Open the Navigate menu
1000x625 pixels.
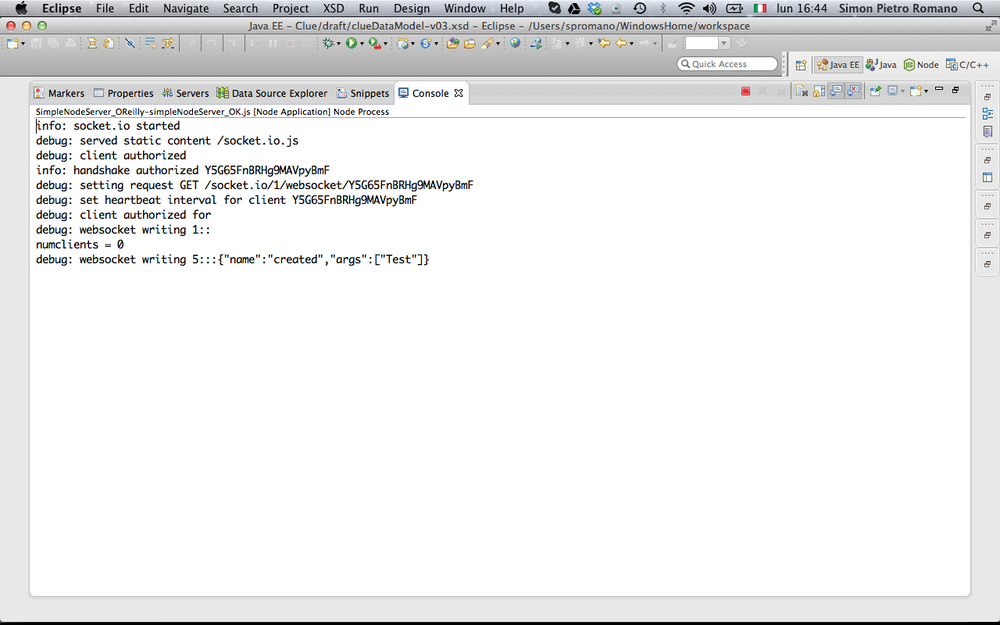pos(185,8)
